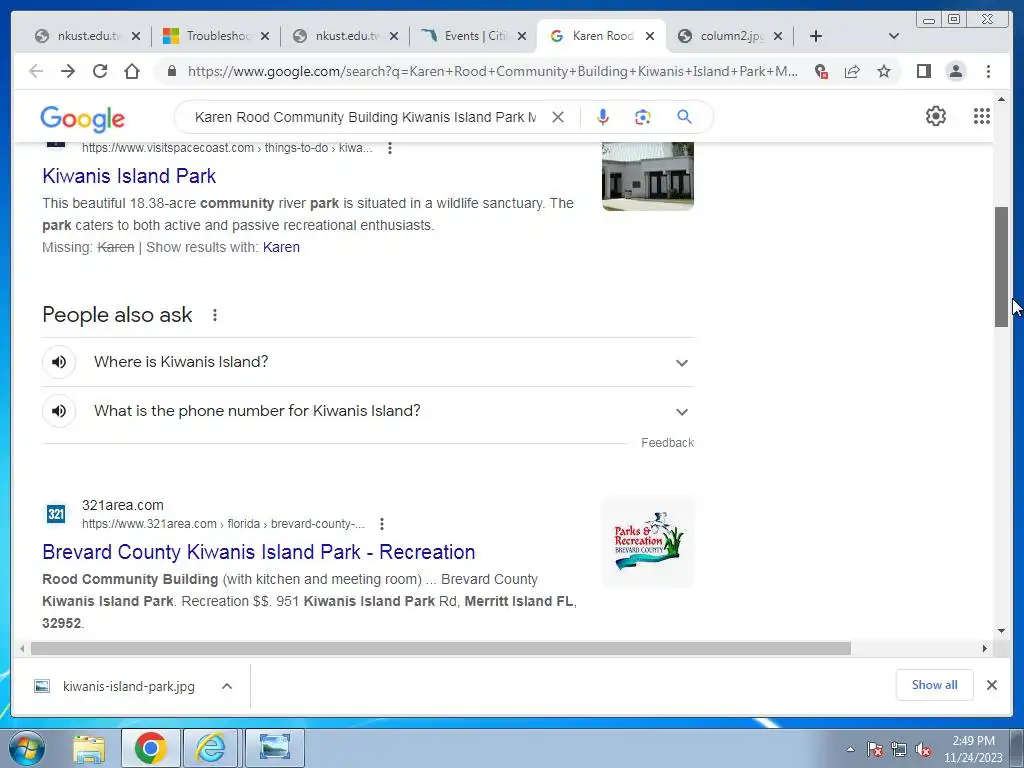1024x768 pixels.
Task: Show results including Karen
Action: (x=281, y=248)
